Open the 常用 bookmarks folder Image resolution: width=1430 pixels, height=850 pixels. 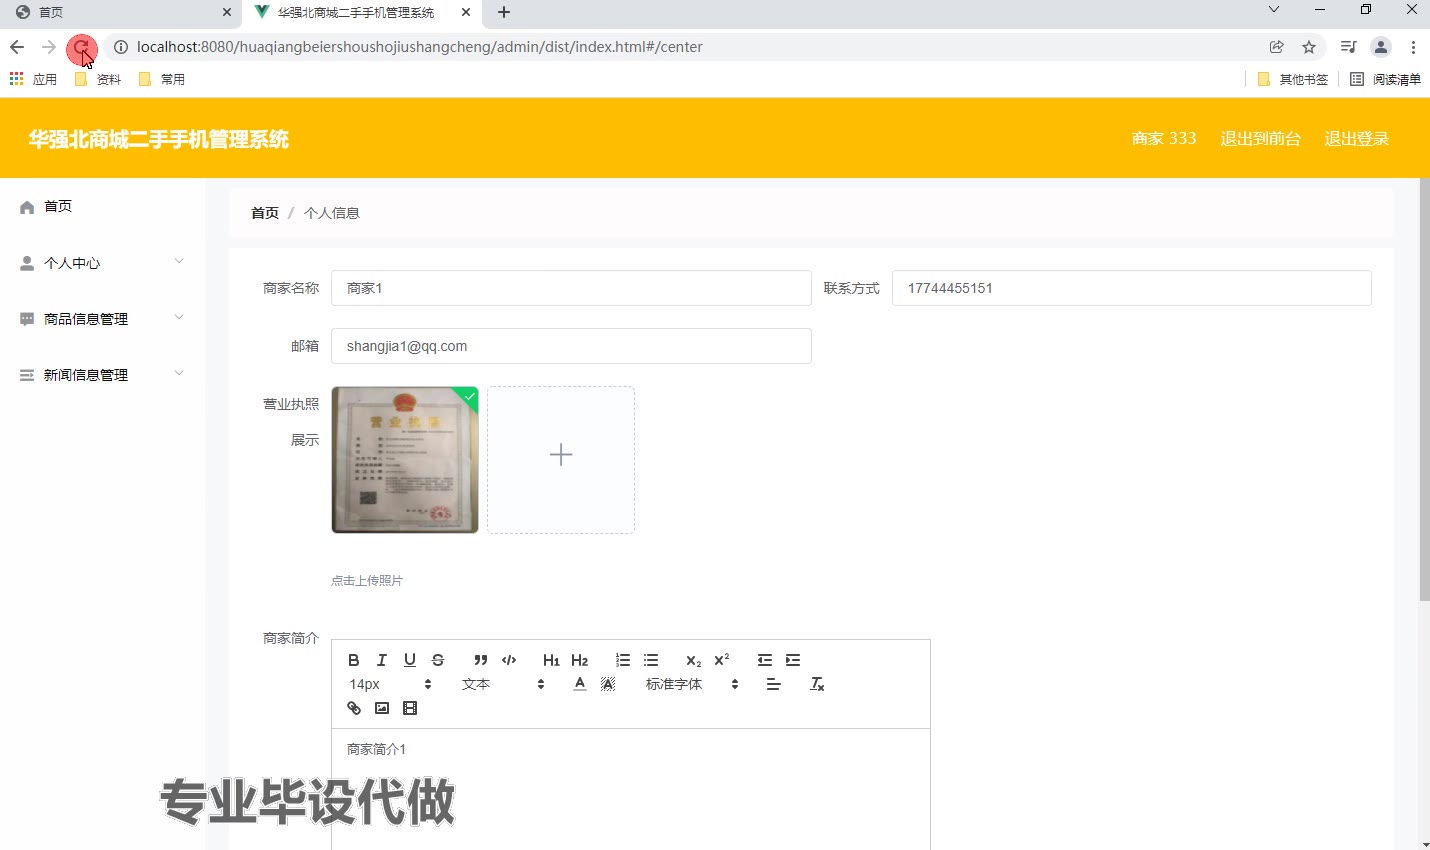[162, 79]
